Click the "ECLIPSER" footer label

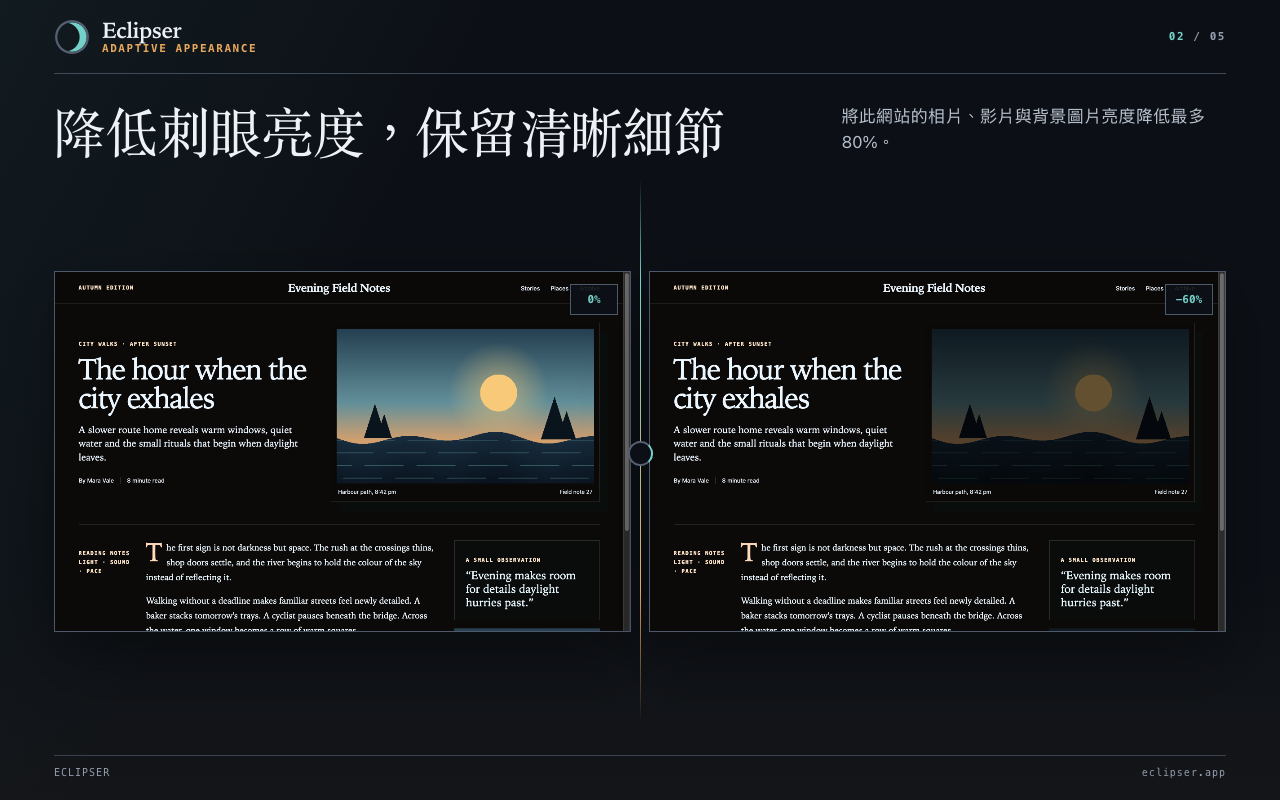click(x=82, y=773)
